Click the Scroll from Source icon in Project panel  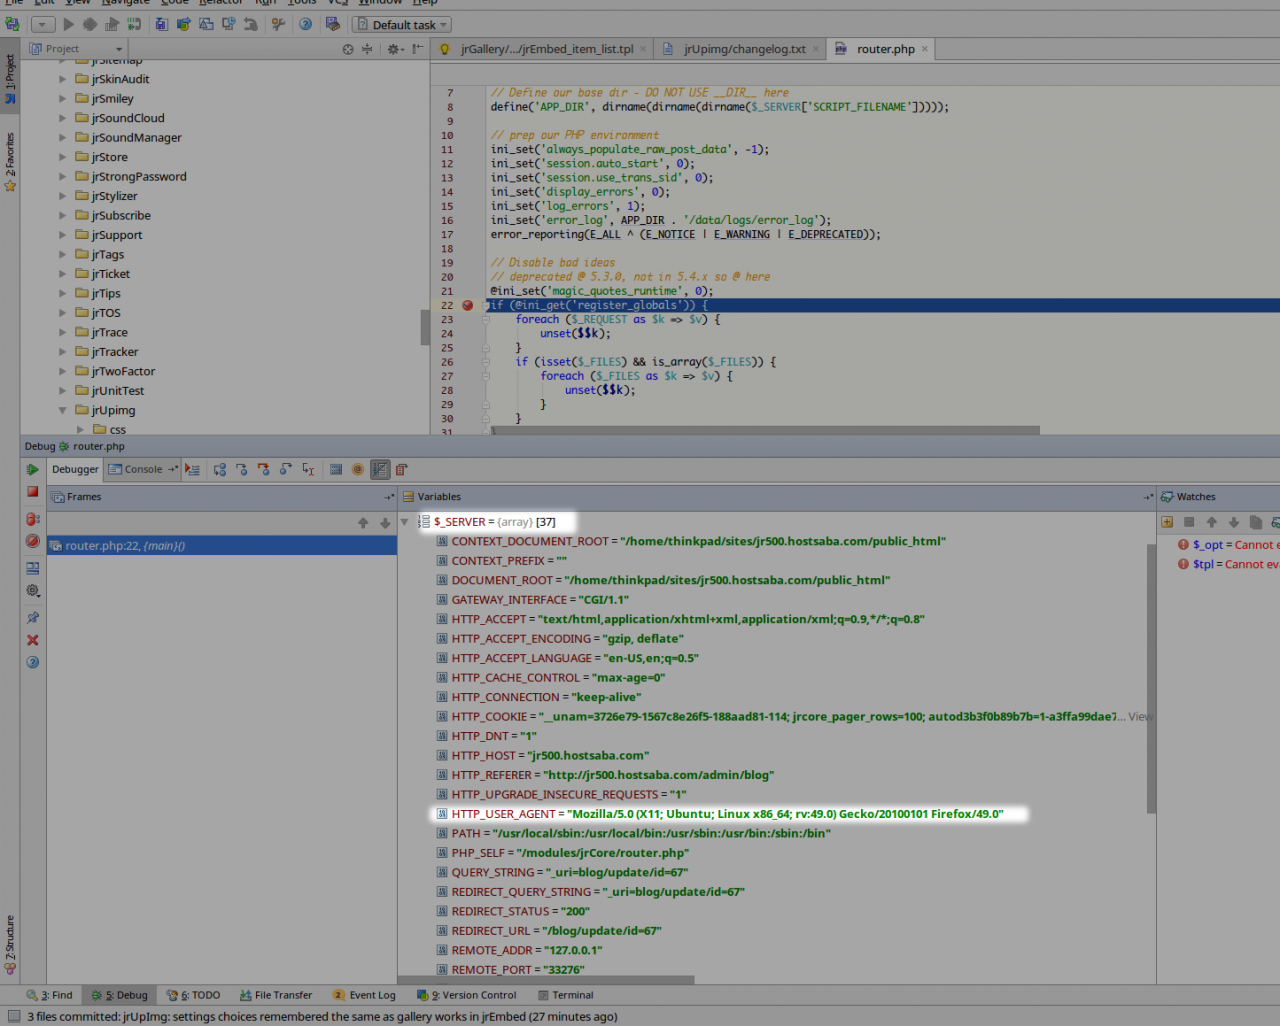[348, 49]
